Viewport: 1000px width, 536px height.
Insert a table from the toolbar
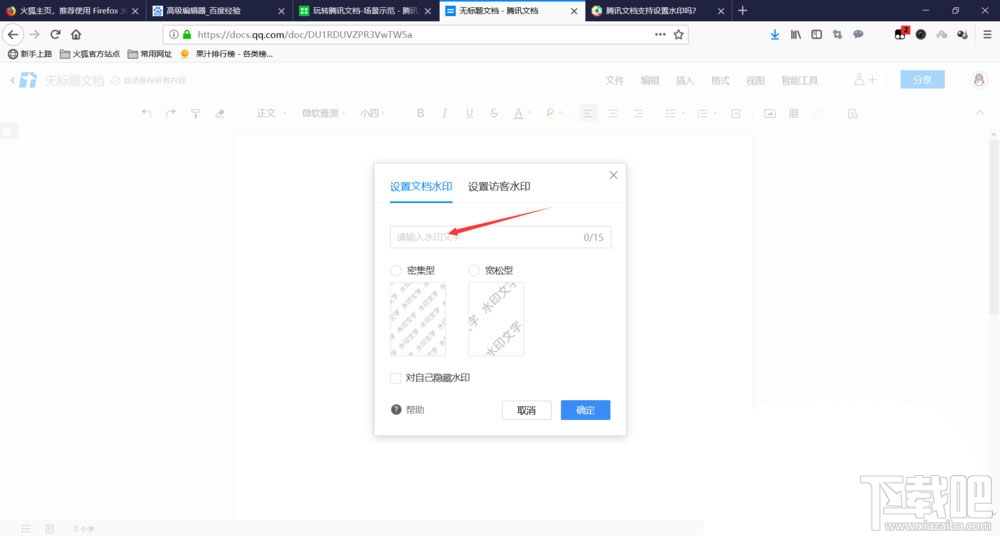(794, 114)
